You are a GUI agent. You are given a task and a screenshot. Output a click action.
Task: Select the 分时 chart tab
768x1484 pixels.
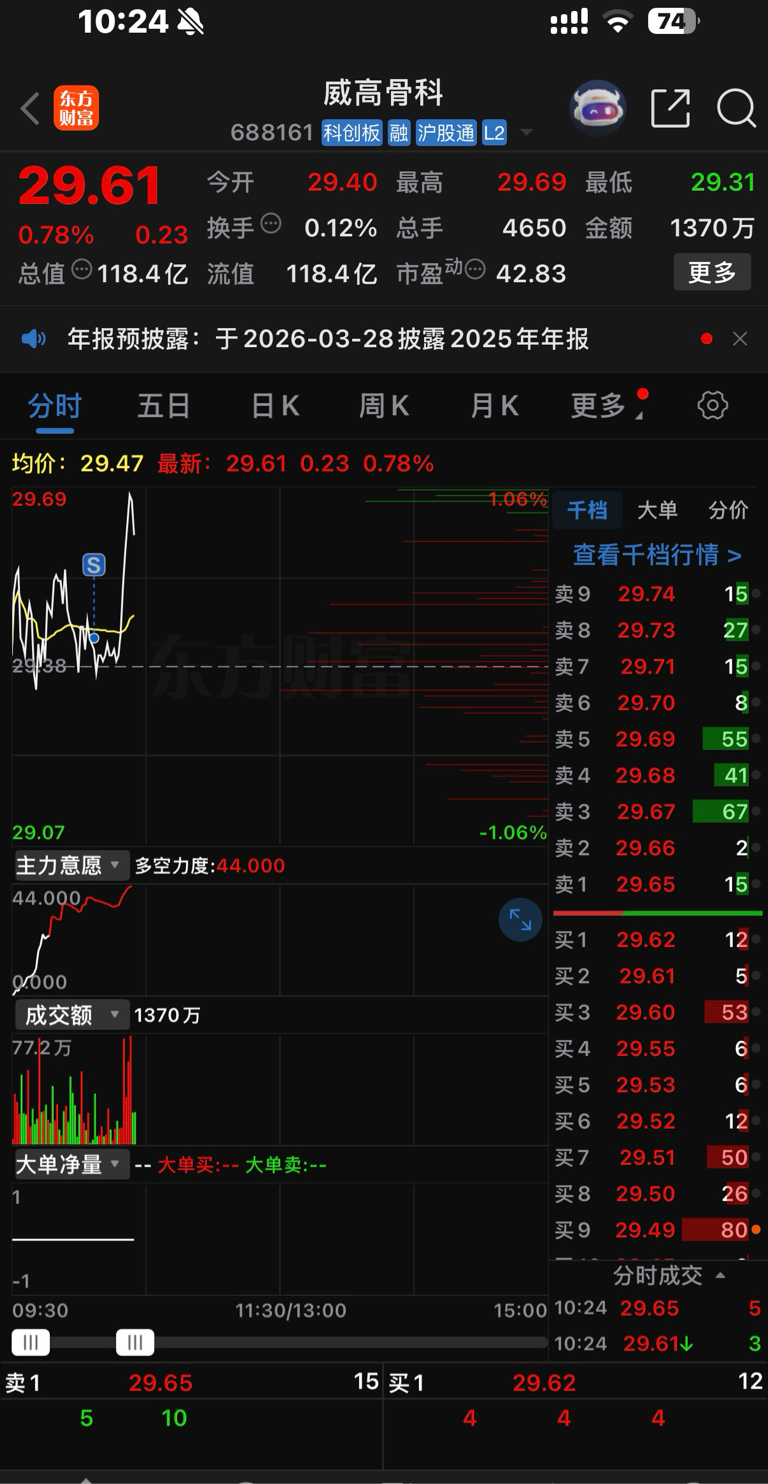coord(55,406)
